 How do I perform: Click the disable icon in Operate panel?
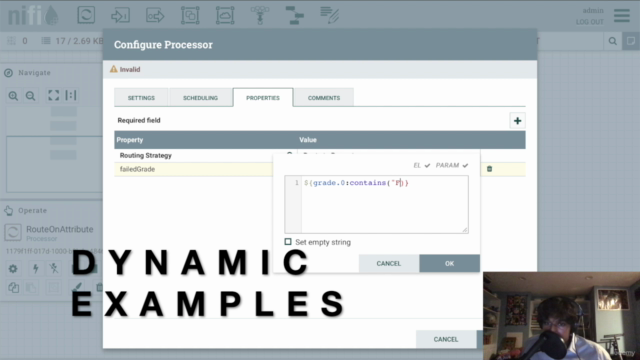53,268
